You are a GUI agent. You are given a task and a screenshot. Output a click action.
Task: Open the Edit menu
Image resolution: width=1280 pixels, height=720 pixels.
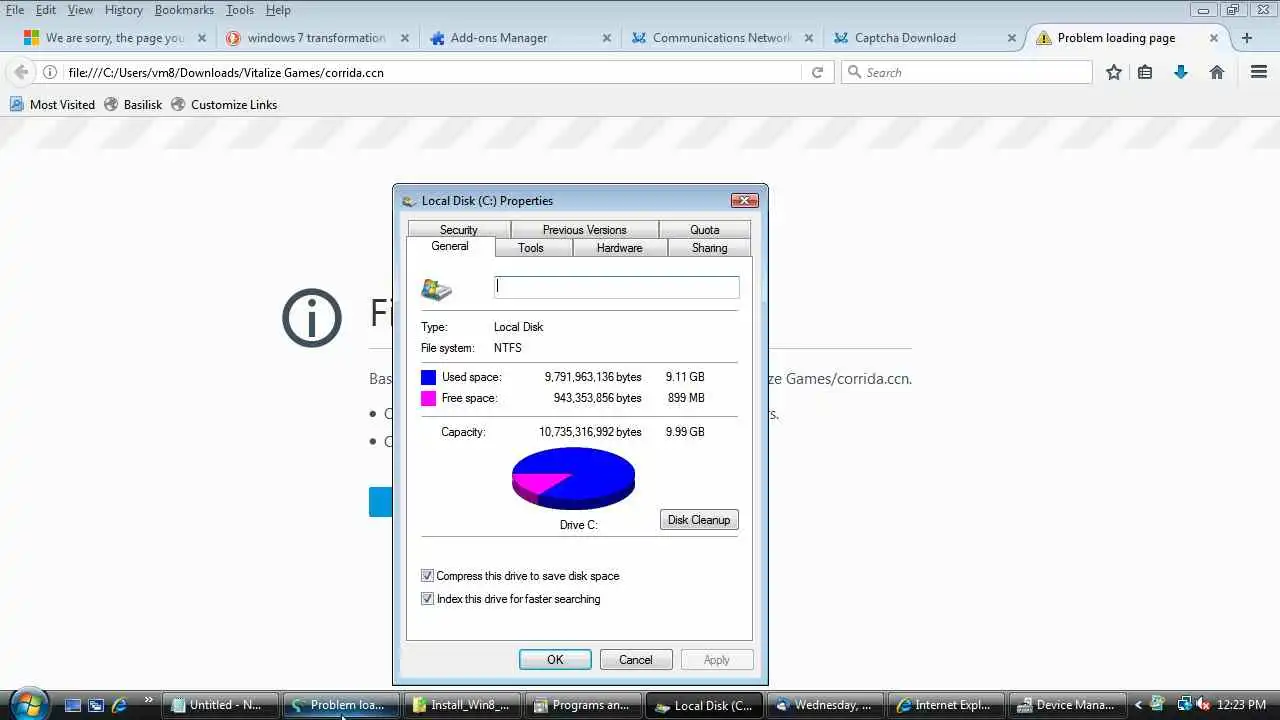(x=46, y=10)
